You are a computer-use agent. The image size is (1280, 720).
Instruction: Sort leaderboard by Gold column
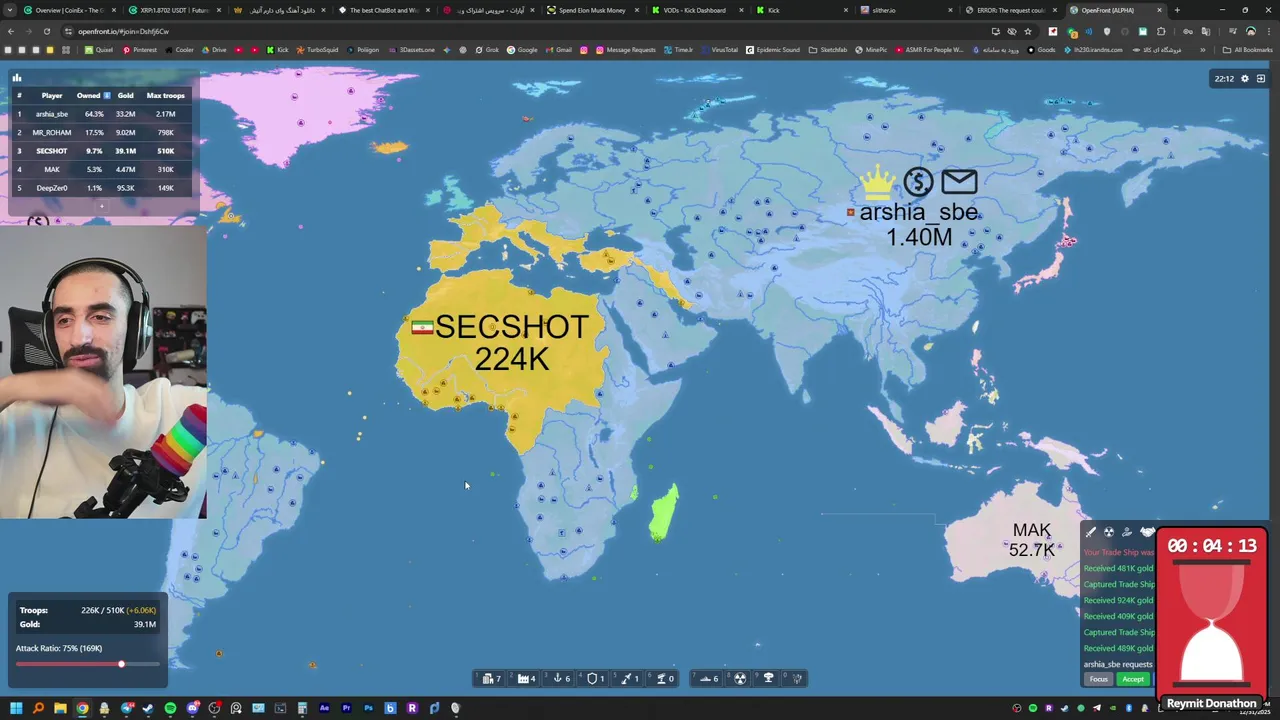click(x=125, y=95)
